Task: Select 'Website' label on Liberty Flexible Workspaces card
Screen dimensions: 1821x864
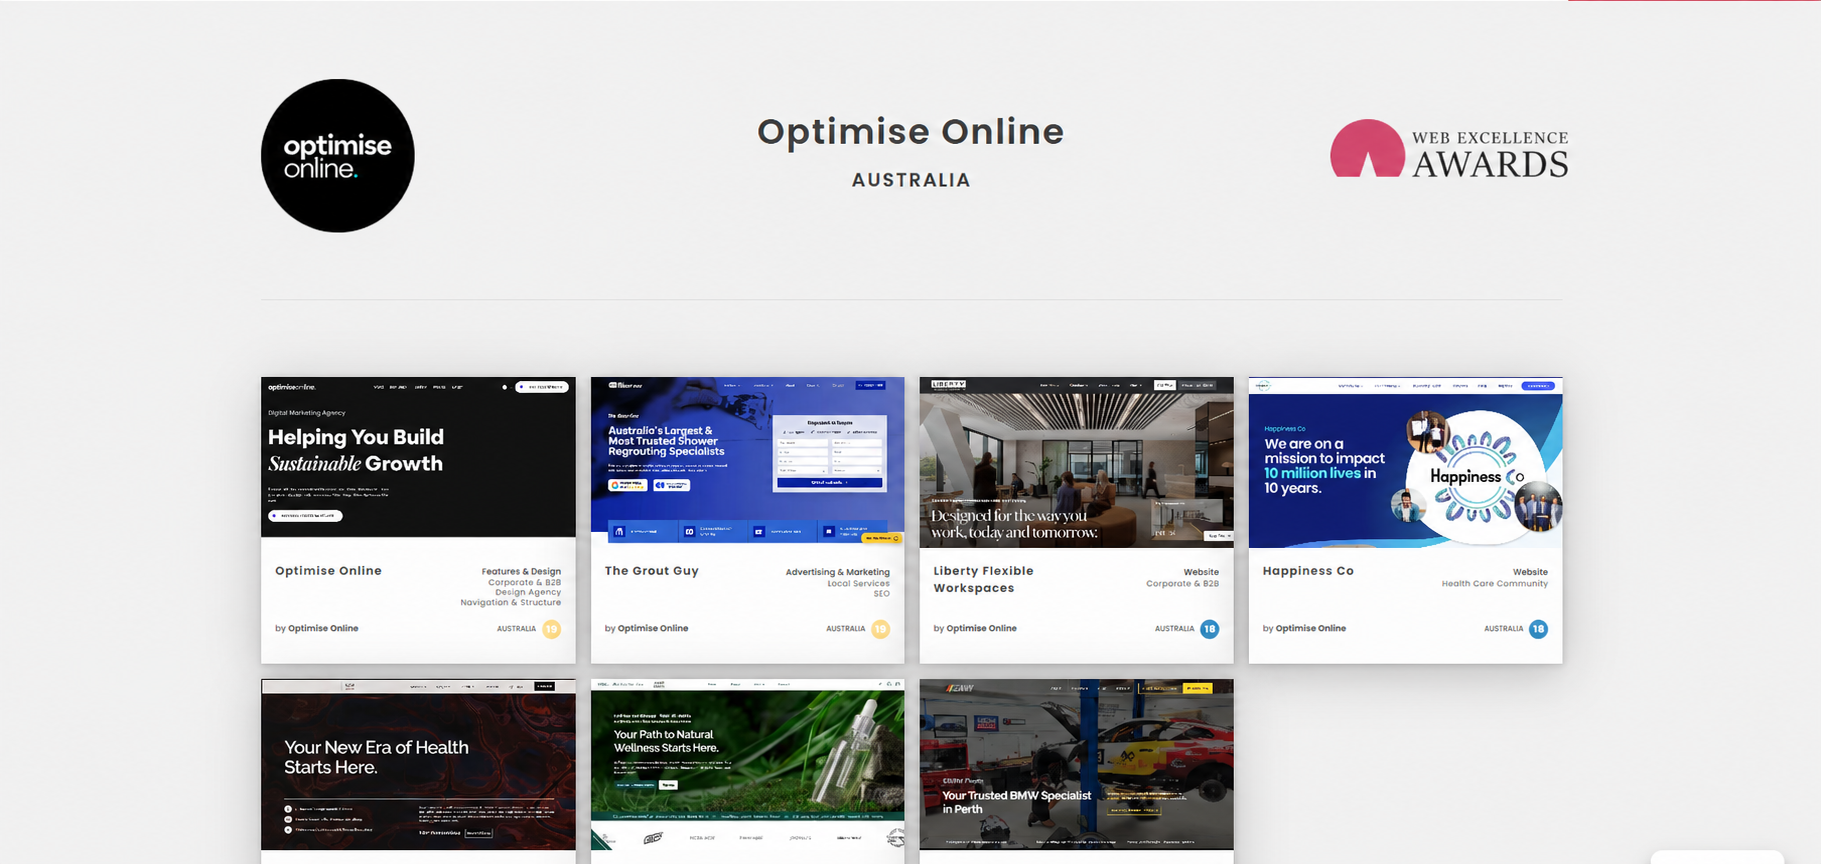Action: [1201, 573]
